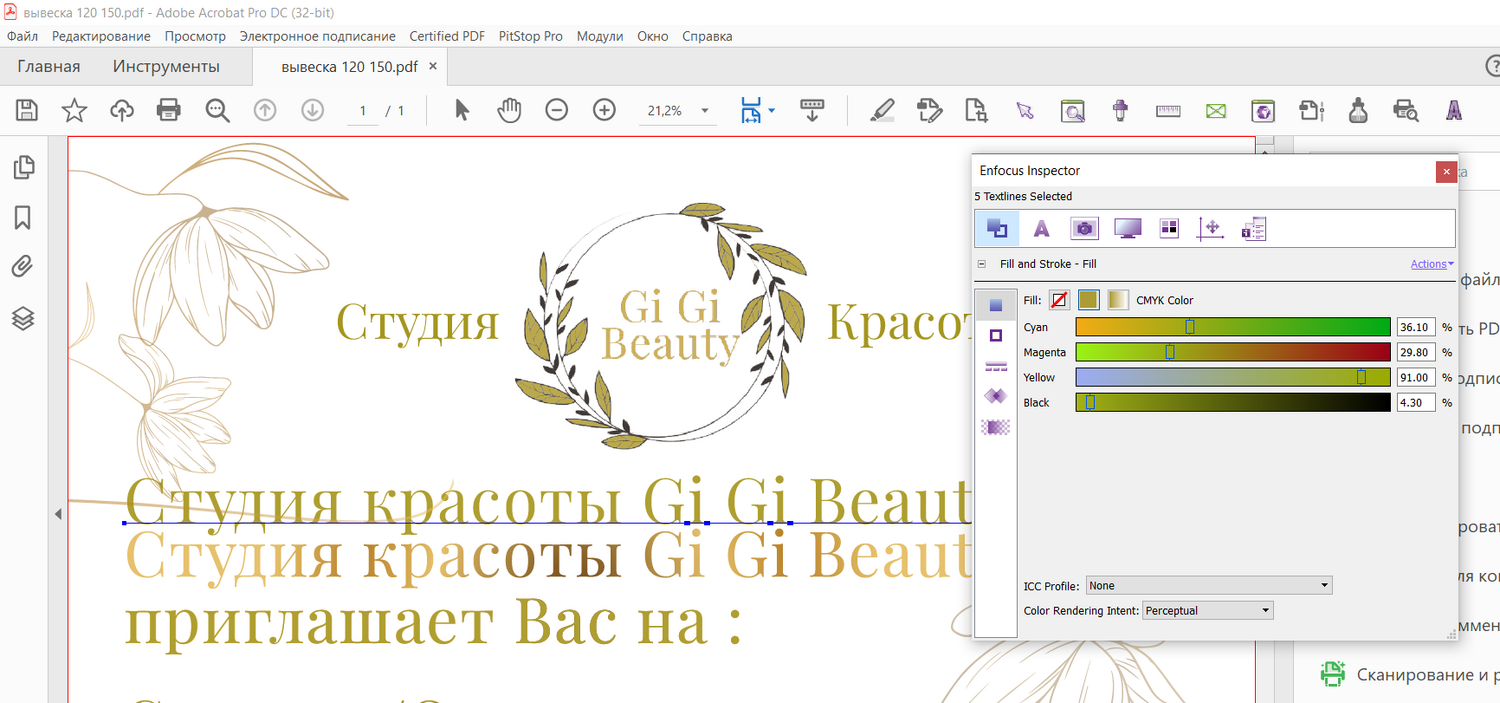Click the Print icon in toolbar

pyautogui.click(x=169, y=110)
